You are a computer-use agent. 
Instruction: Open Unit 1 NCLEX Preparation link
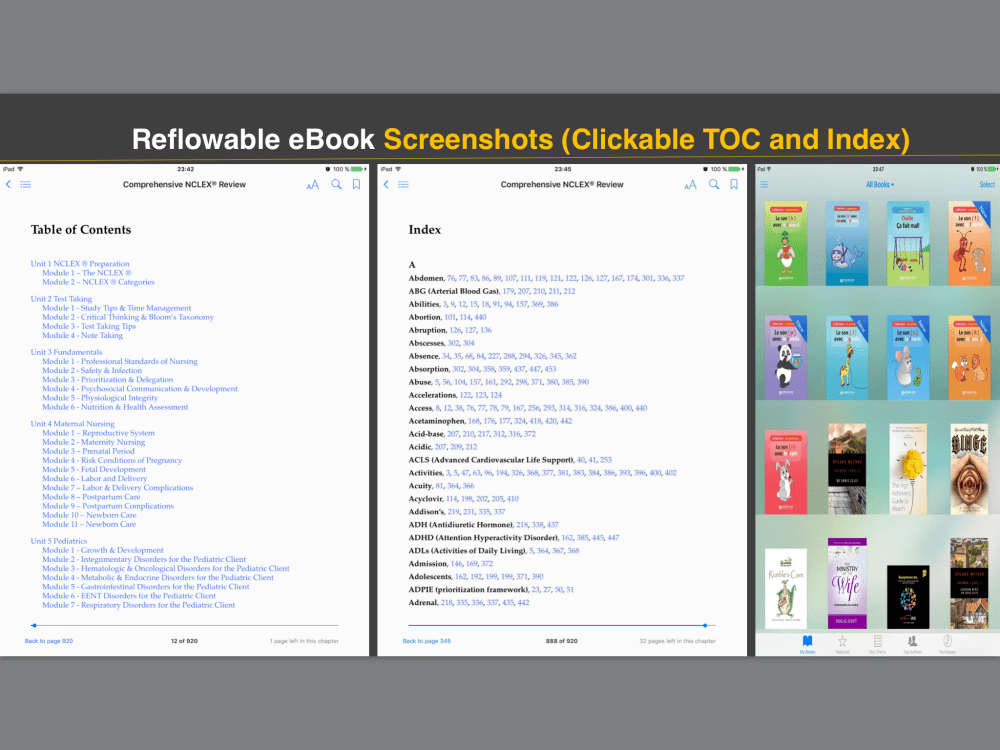pos(80,263)
